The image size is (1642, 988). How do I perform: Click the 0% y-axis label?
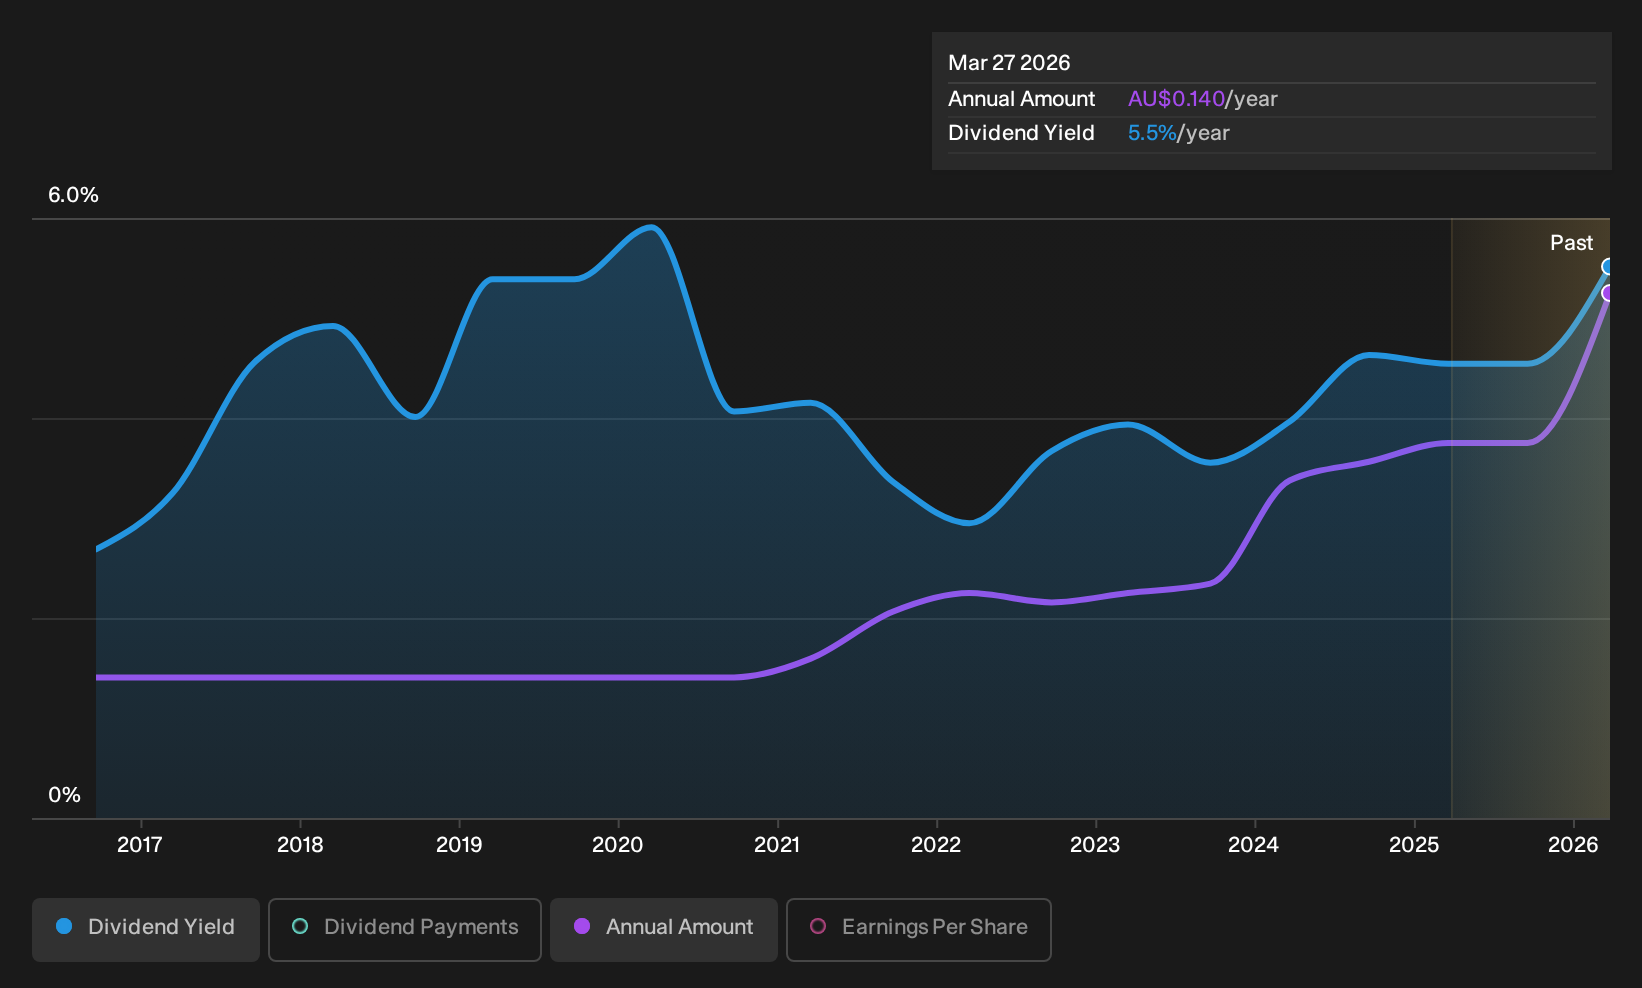click(64, 795)
